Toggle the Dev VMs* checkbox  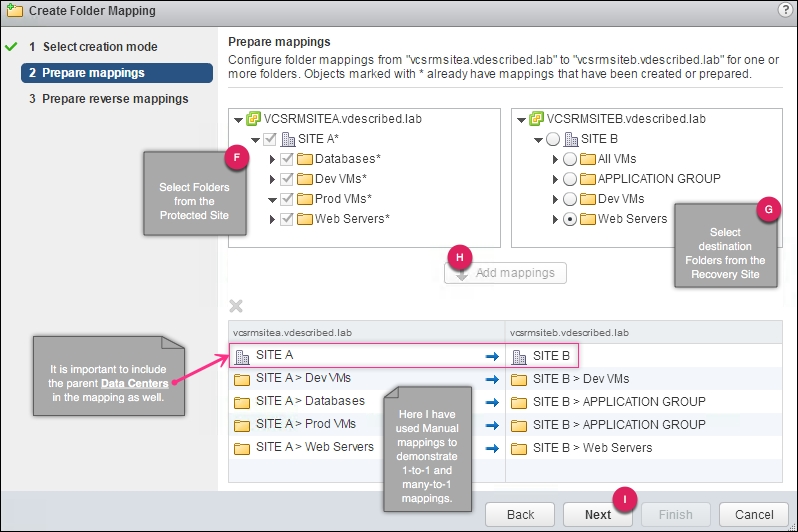pyautogui.click(x=287, y=179)
